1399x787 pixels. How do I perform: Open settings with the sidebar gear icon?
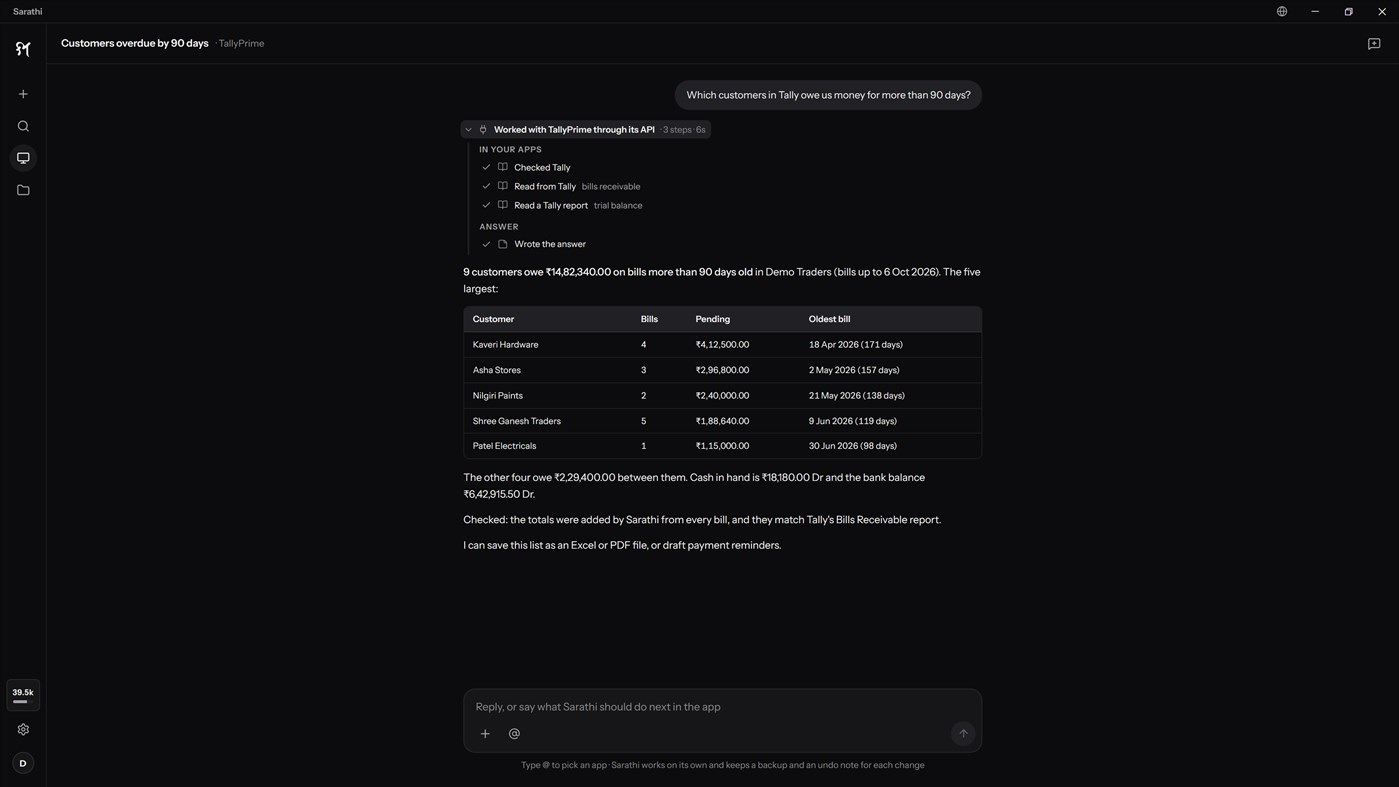(23, 730)
